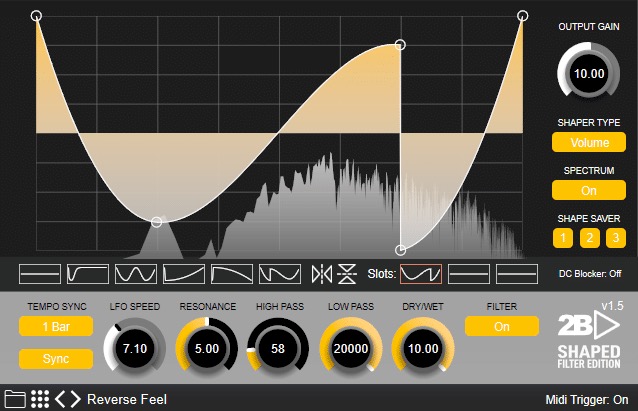Toggle the Sync mode button
This screenshot has width=638, height=411.
[x=56, y=359]
